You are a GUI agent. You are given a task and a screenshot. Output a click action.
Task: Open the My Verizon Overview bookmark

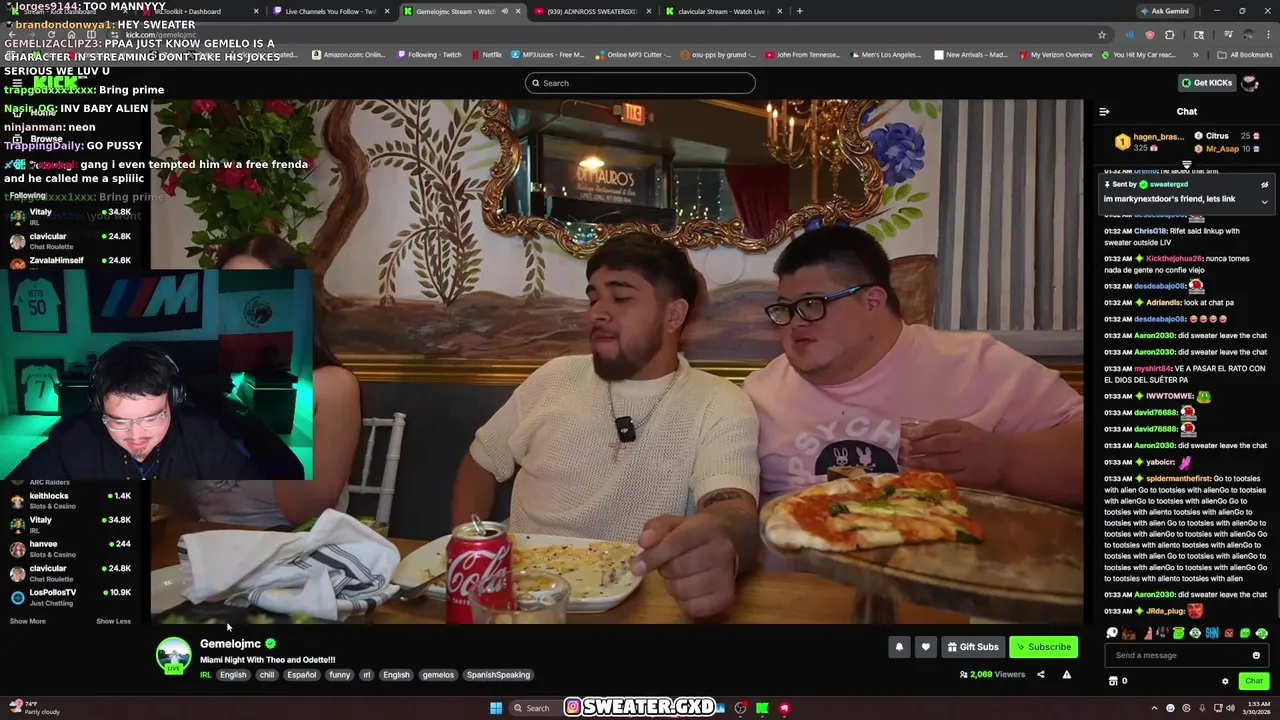[1055, 55]
